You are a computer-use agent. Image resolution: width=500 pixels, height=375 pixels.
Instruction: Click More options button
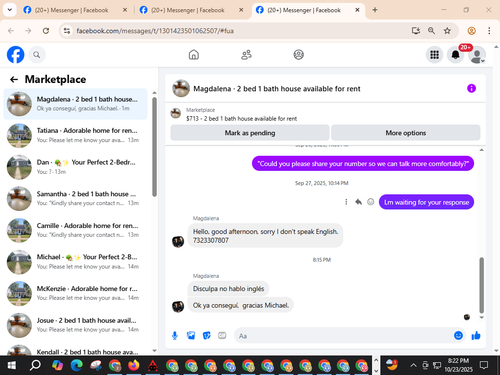[406, 133]
